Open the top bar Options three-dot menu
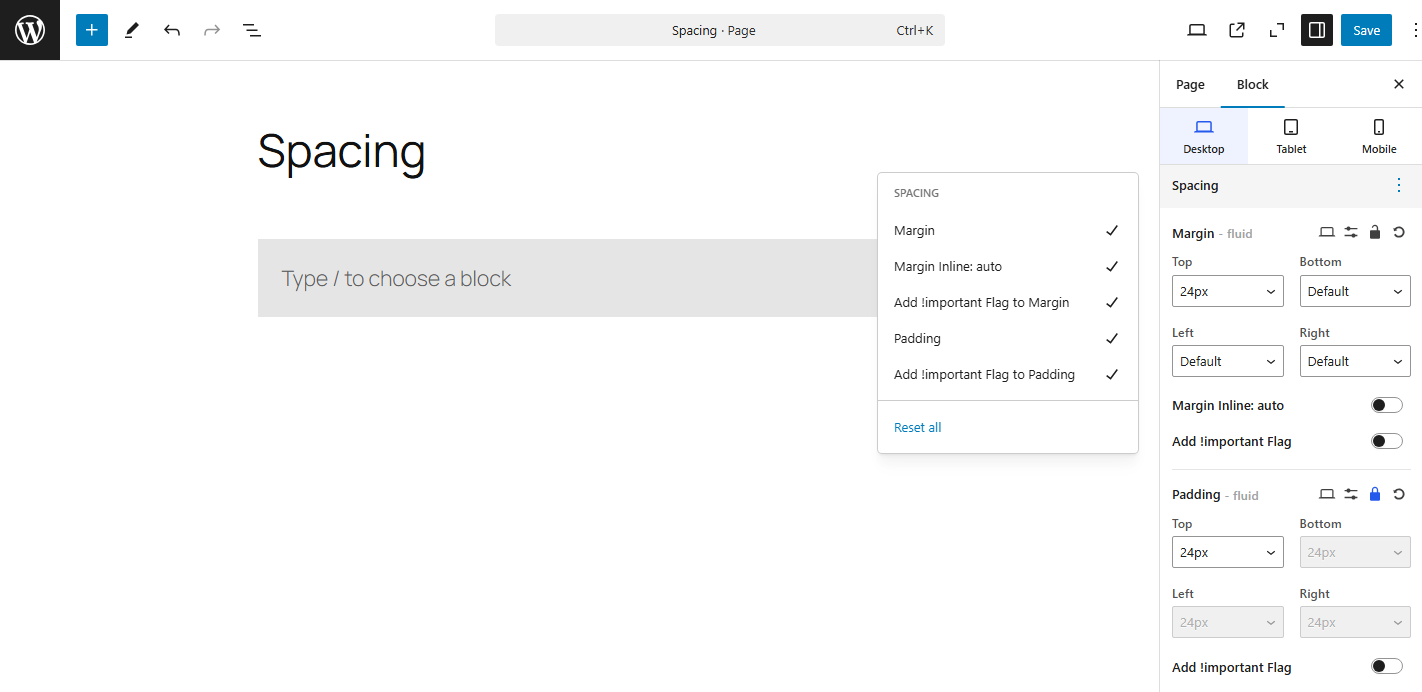Screen dimensions: 1422x692 1414,30
